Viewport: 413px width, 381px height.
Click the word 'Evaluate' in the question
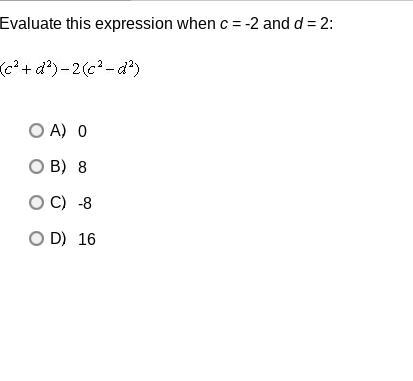coord(31,24)
